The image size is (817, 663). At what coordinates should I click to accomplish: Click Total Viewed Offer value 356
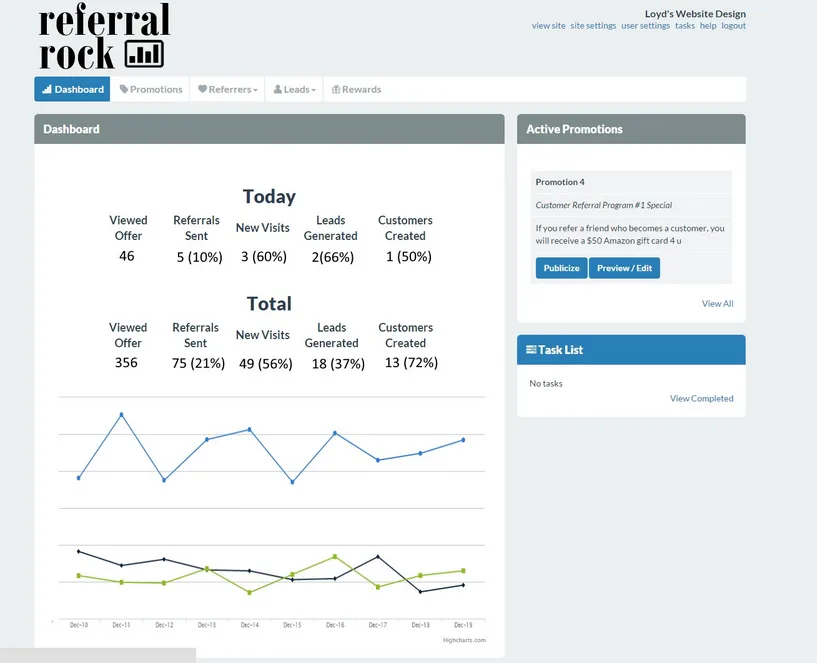point(126,363)
